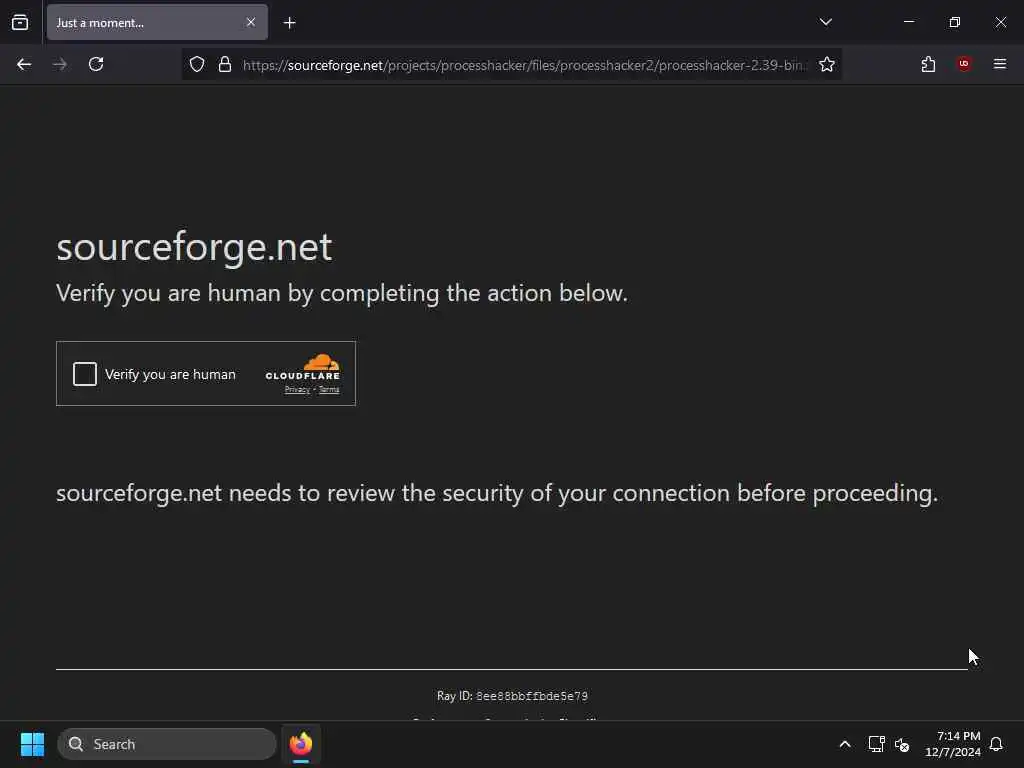Open the Windows Start menu
The width and height of the screenshot is (1024, 768).
pos(32,744)
